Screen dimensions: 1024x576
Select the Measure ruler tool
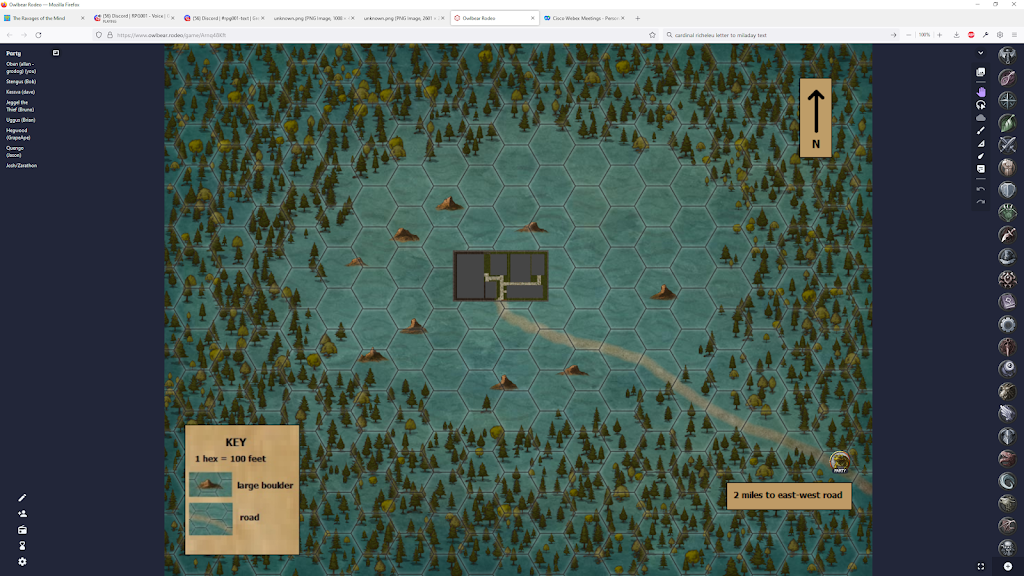click(981, 143)
